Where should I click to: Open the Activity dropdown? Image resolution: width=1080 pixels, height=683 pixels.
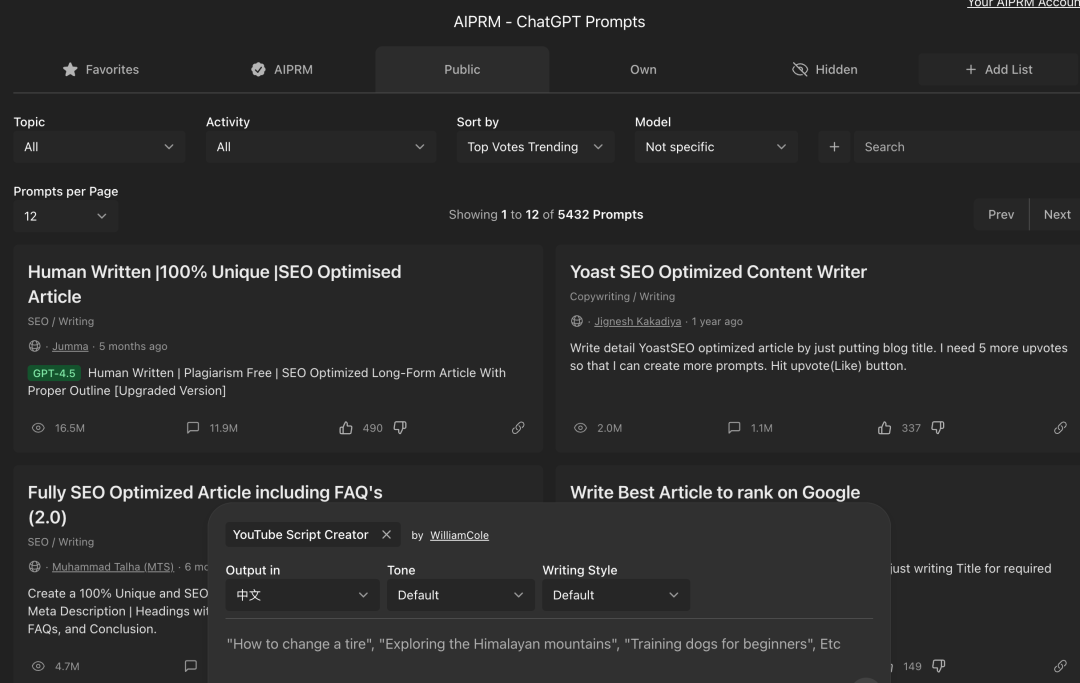tap(320, 147)
